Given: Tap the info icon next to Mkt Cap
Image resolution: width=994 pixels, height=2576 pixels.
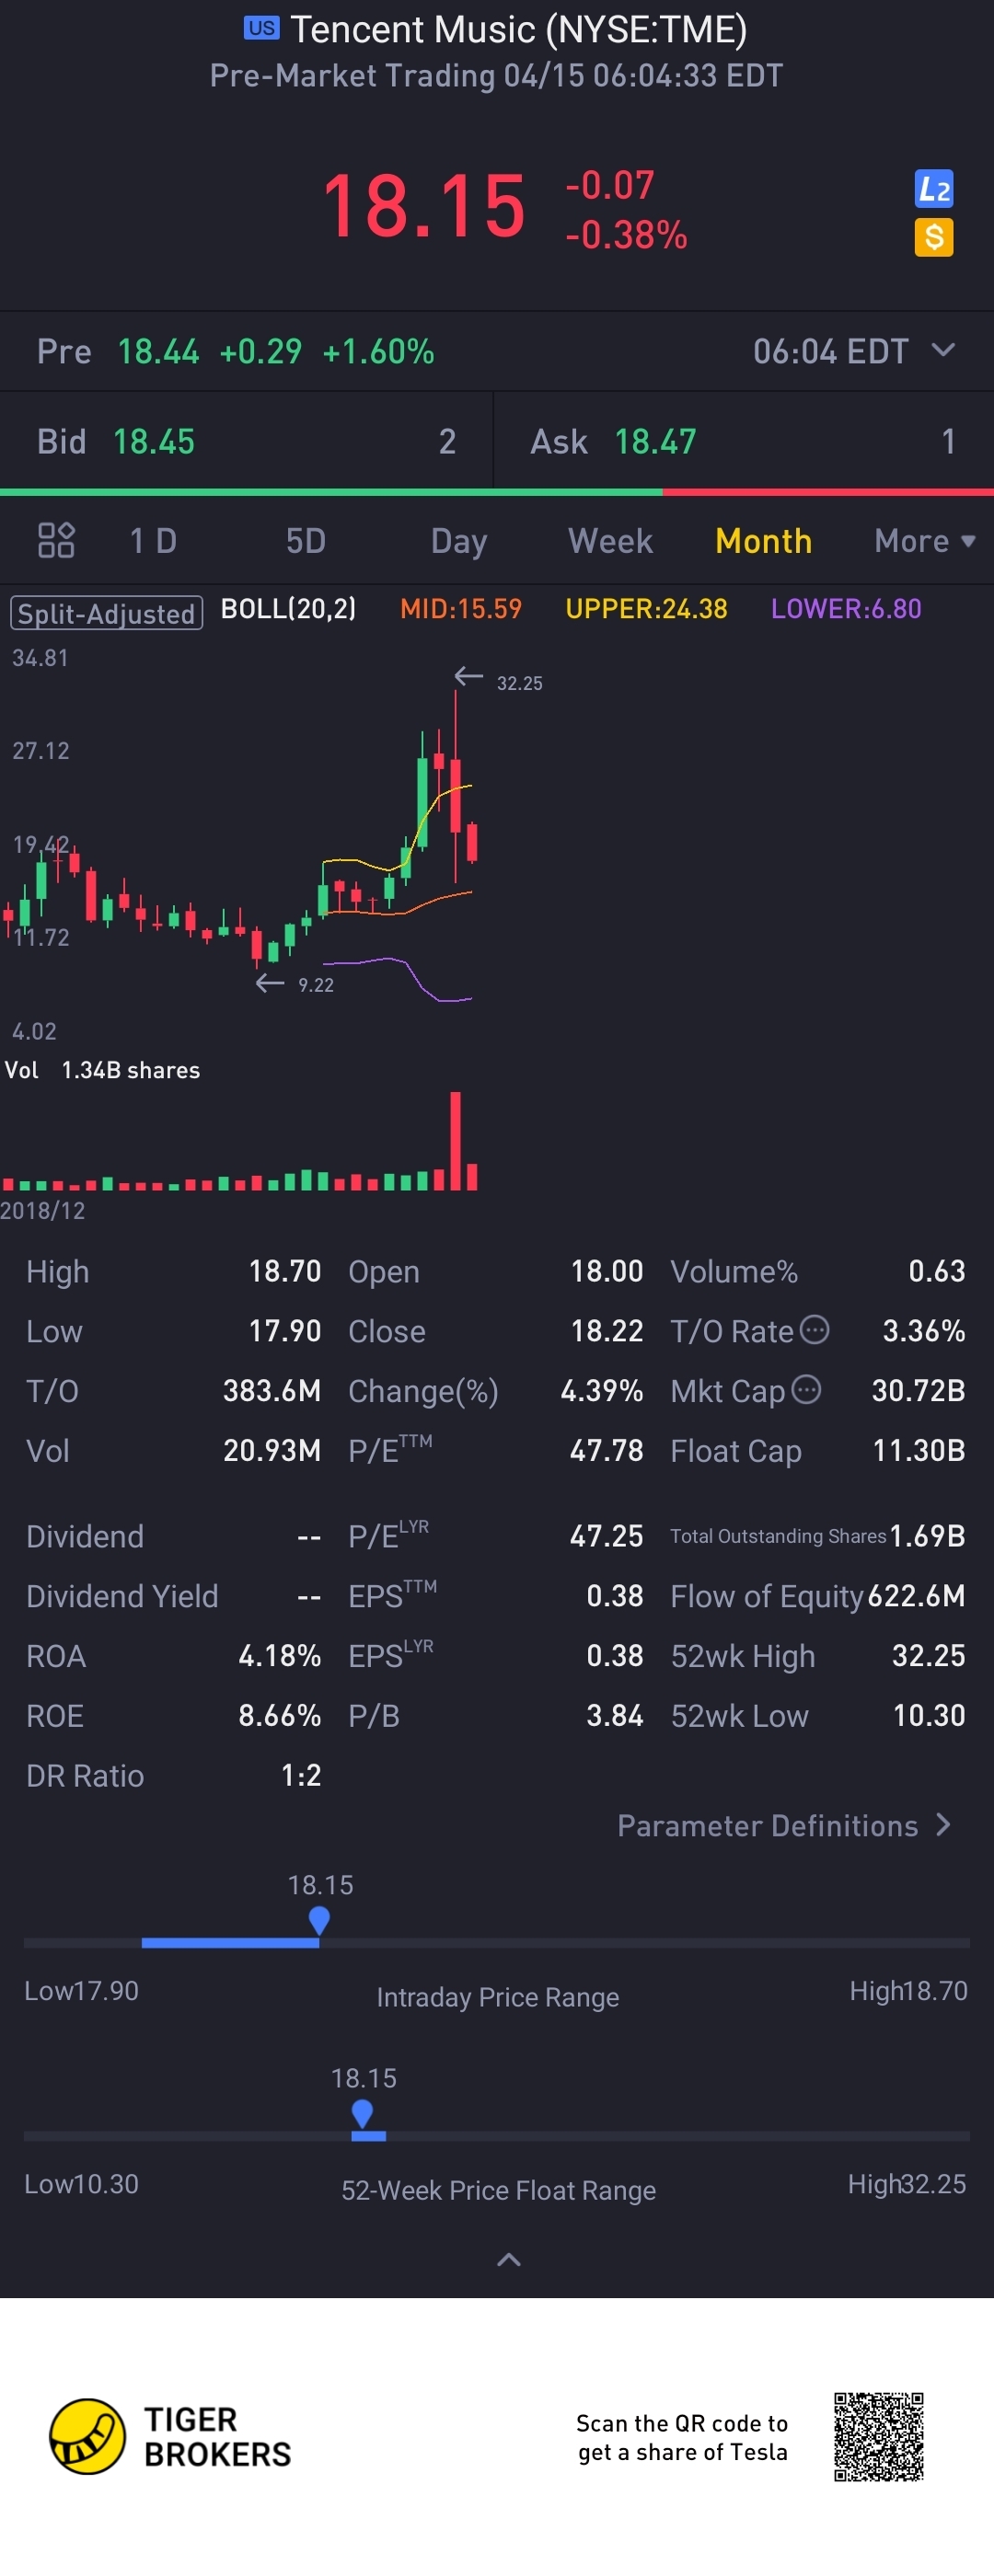Looking at the screenshot, I should (806, 1389).
